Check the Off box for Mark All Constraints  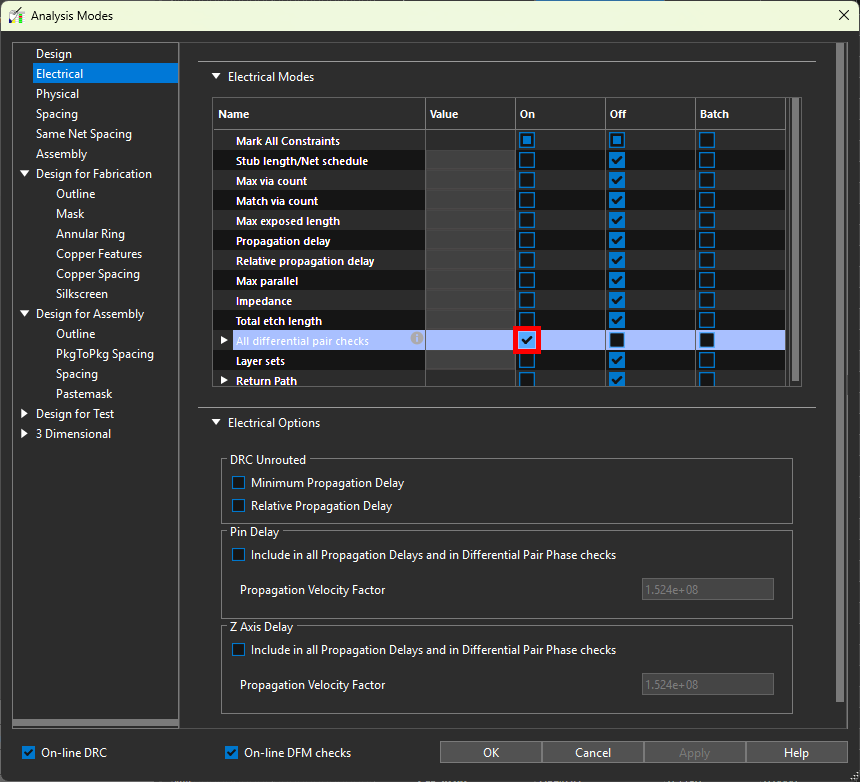(x=617, y=141)
